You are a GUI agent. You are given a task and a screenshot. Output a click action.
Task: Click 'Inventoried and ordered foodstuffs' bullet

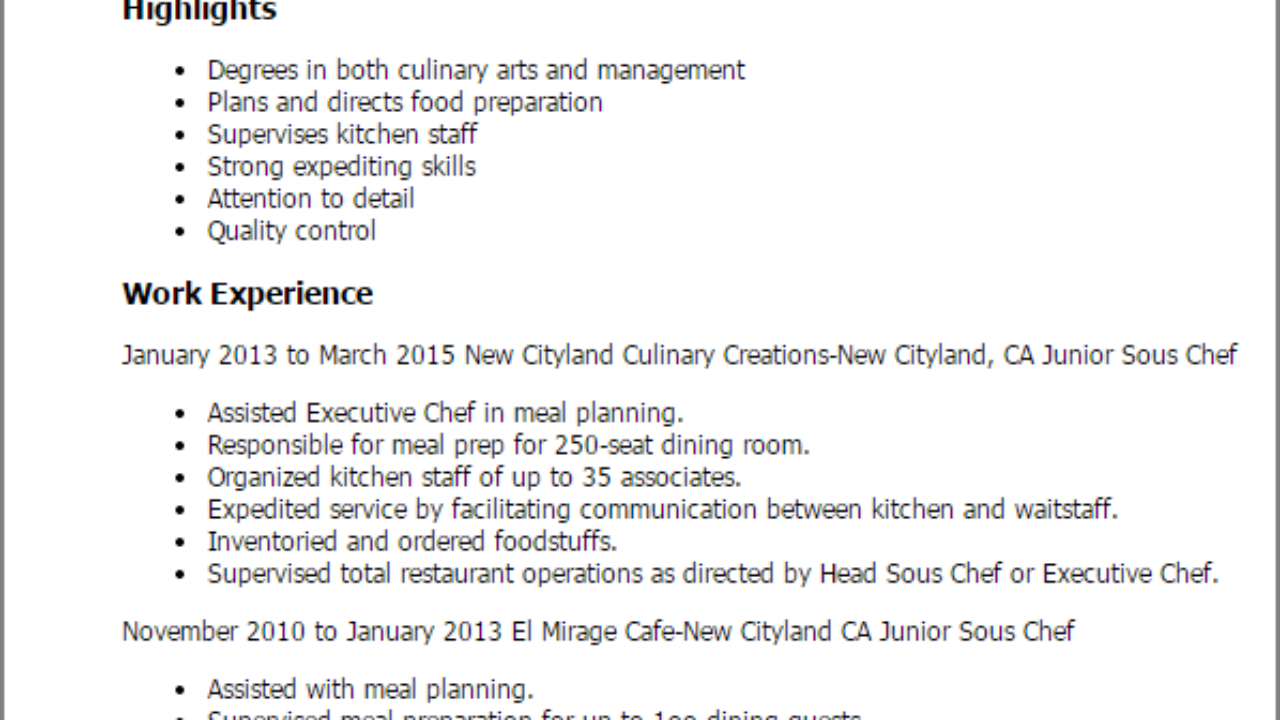click(412, 541)
